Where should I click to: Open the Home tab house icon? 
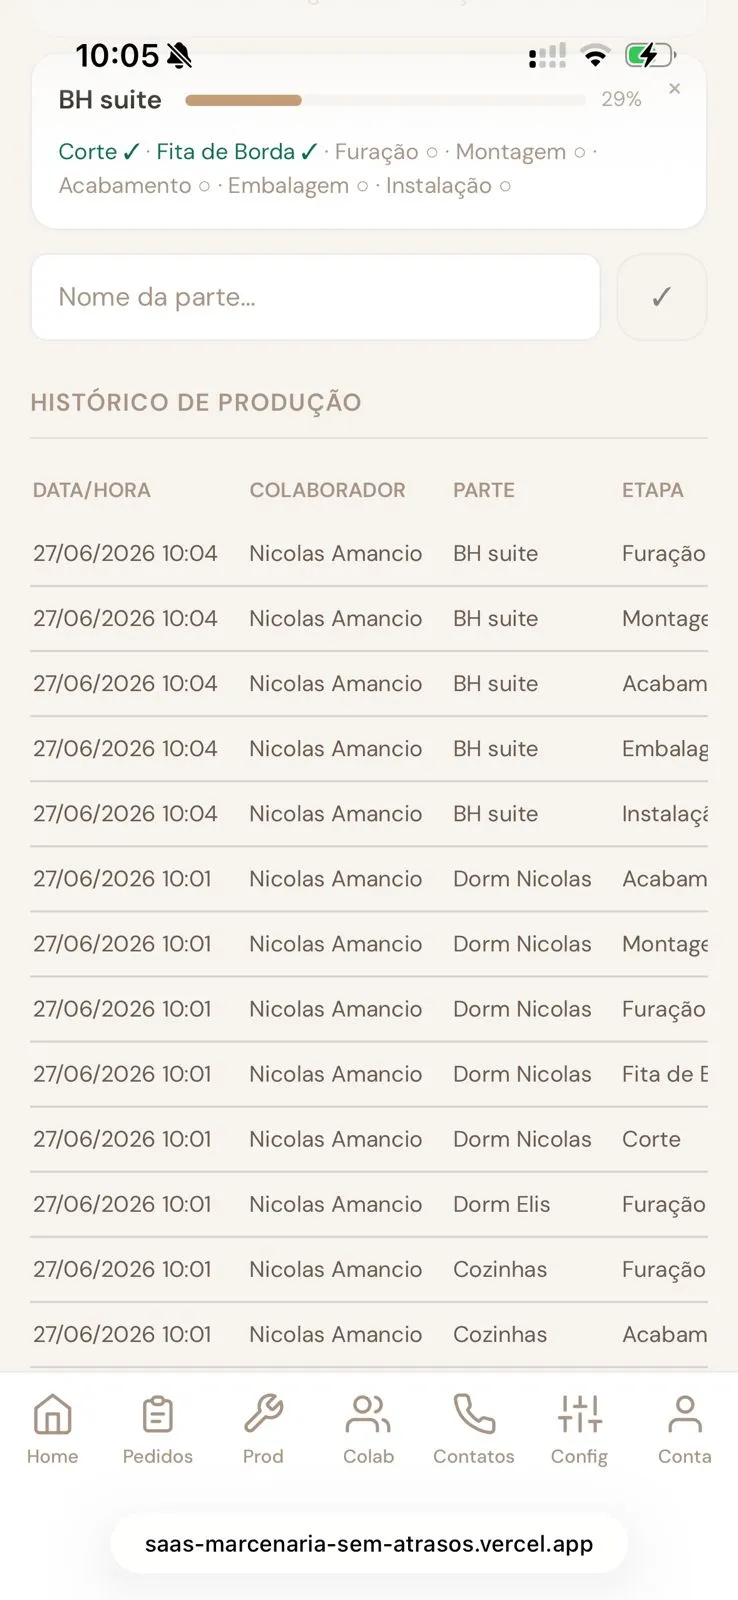[52, 1414]
